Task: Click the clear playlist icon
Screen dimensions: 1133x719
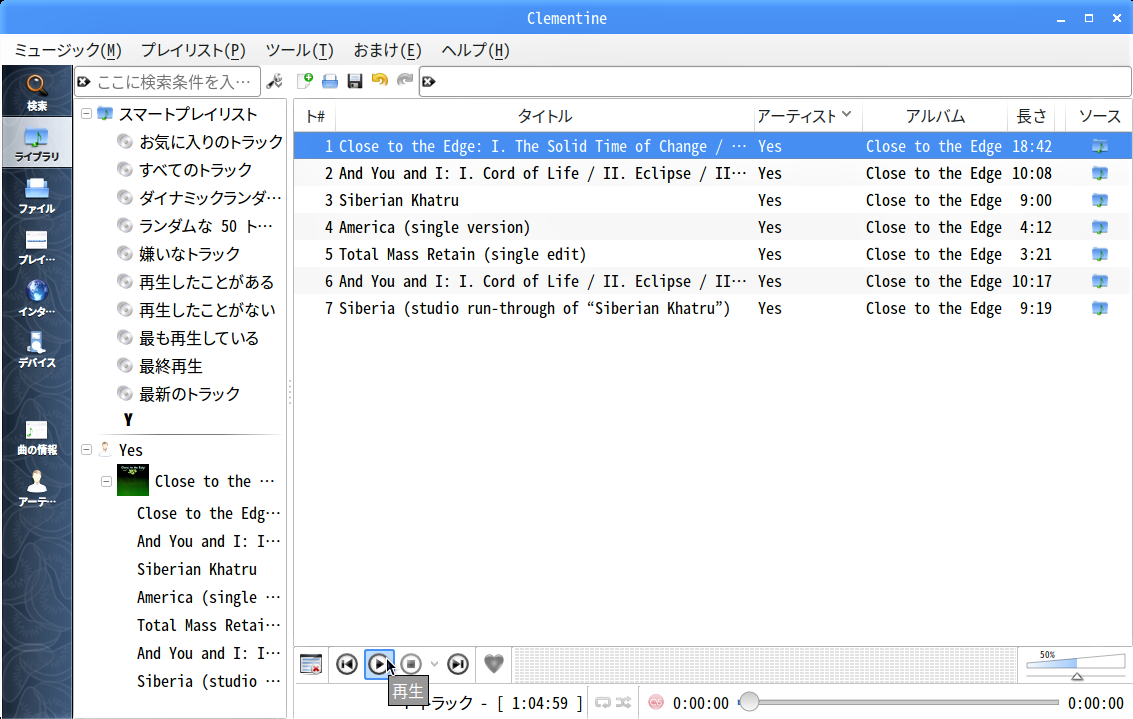Action: coord(311,664)
